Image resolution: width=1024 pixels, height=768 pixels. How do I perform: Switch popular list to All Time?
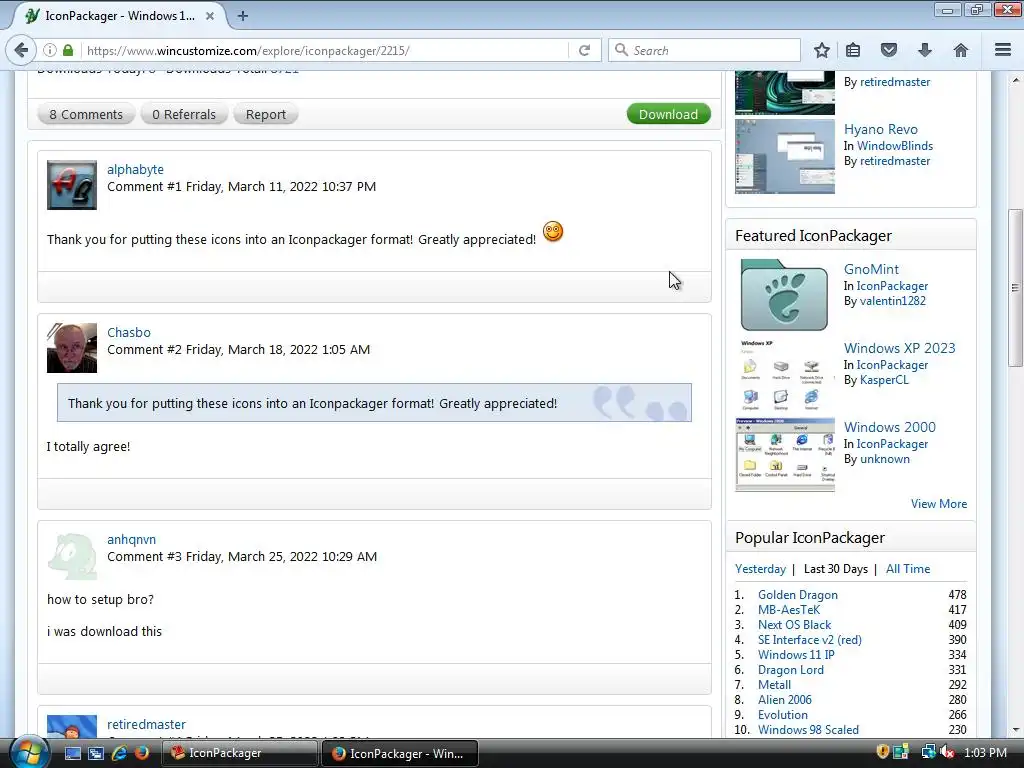coord(908,569)
